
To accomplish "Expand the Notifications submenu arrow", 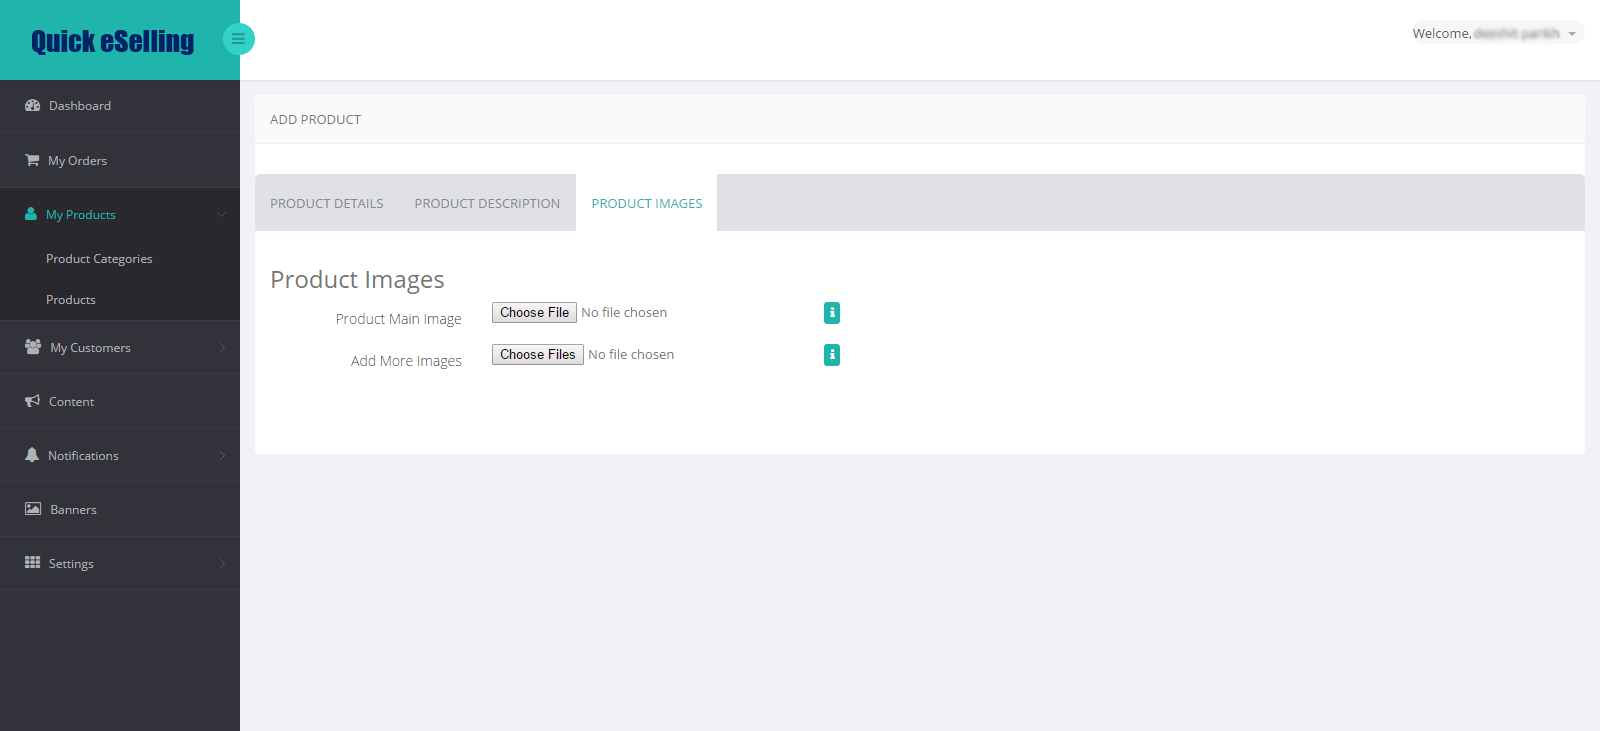I will 222,455.
